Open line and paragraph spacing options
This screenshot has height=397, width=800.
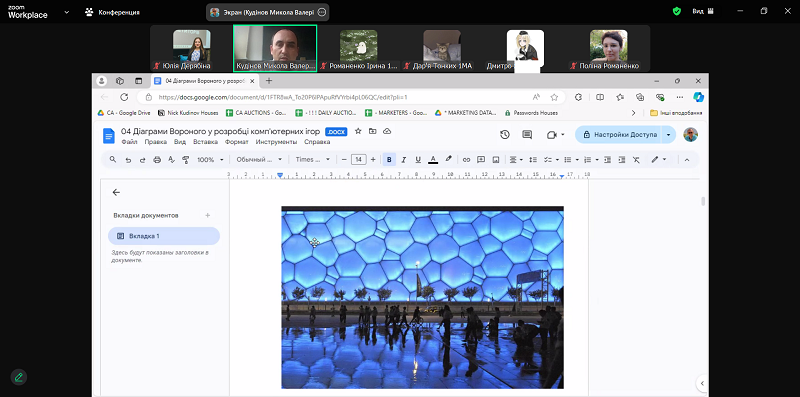click(x=533, y=160)
